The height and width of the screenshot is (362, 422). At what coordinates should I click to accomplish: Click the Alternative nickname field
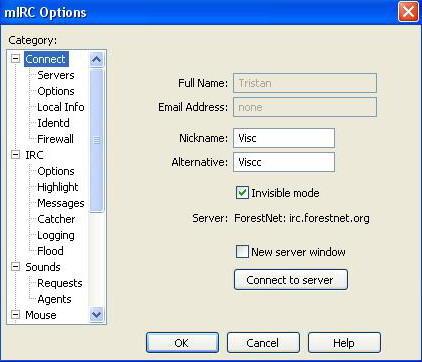pos(284,162)
